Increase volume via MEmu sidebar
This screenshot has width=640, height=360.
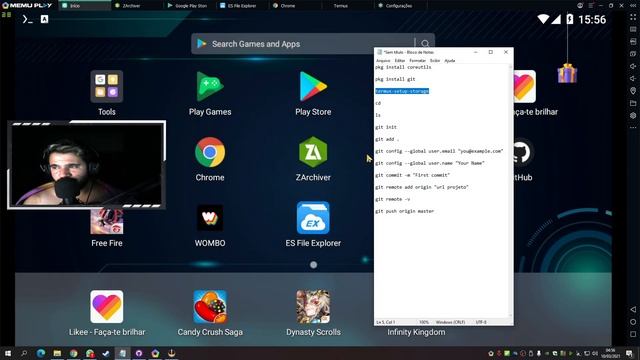633,66
